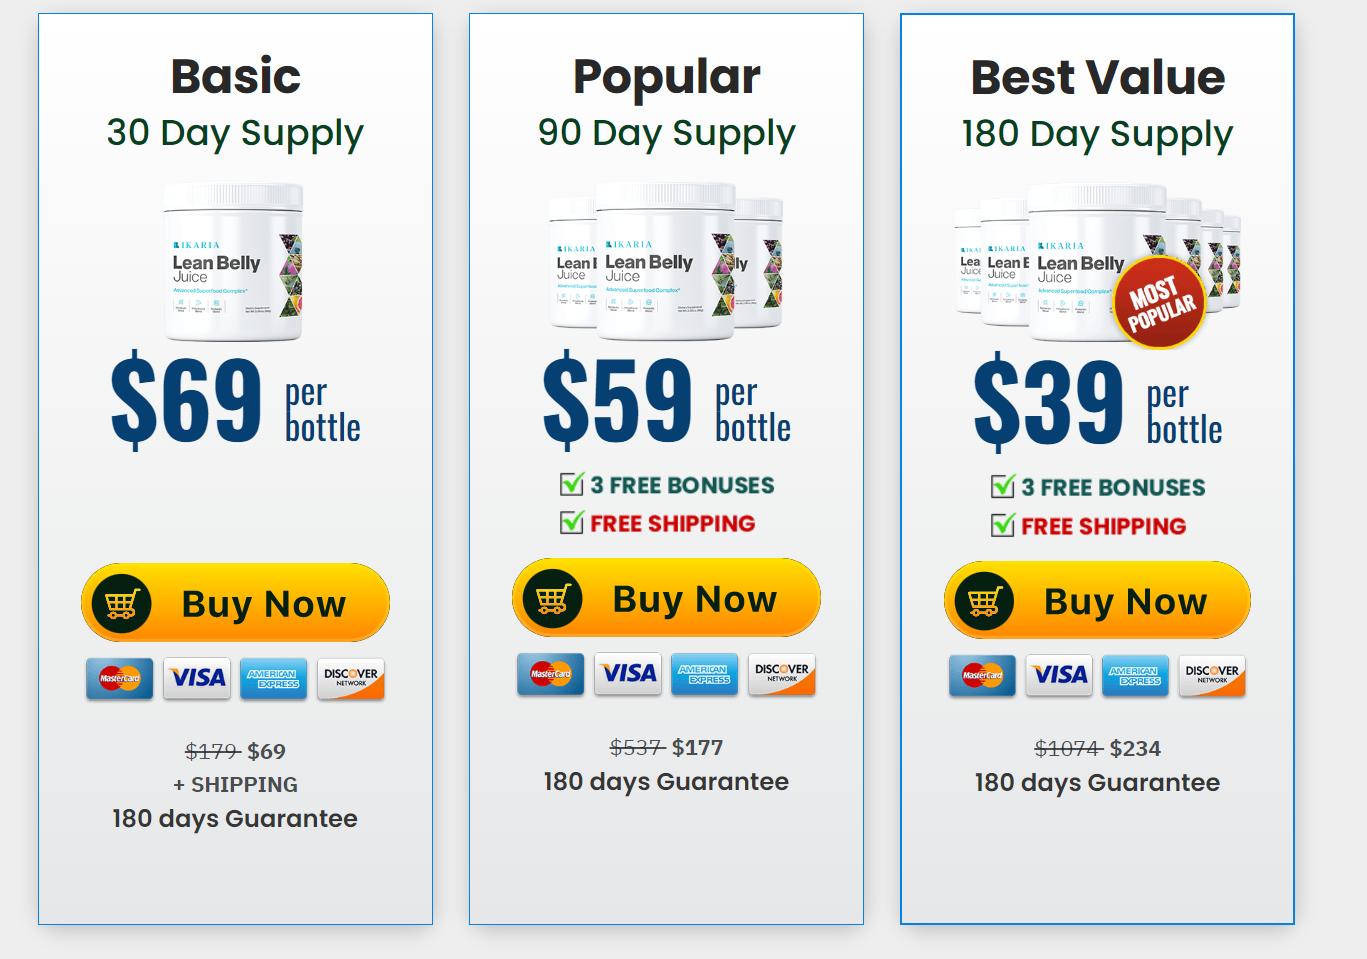1367x959 pixels.
Task: Click the cart icon in Basic Buy Now
Action: click(121, 604)
